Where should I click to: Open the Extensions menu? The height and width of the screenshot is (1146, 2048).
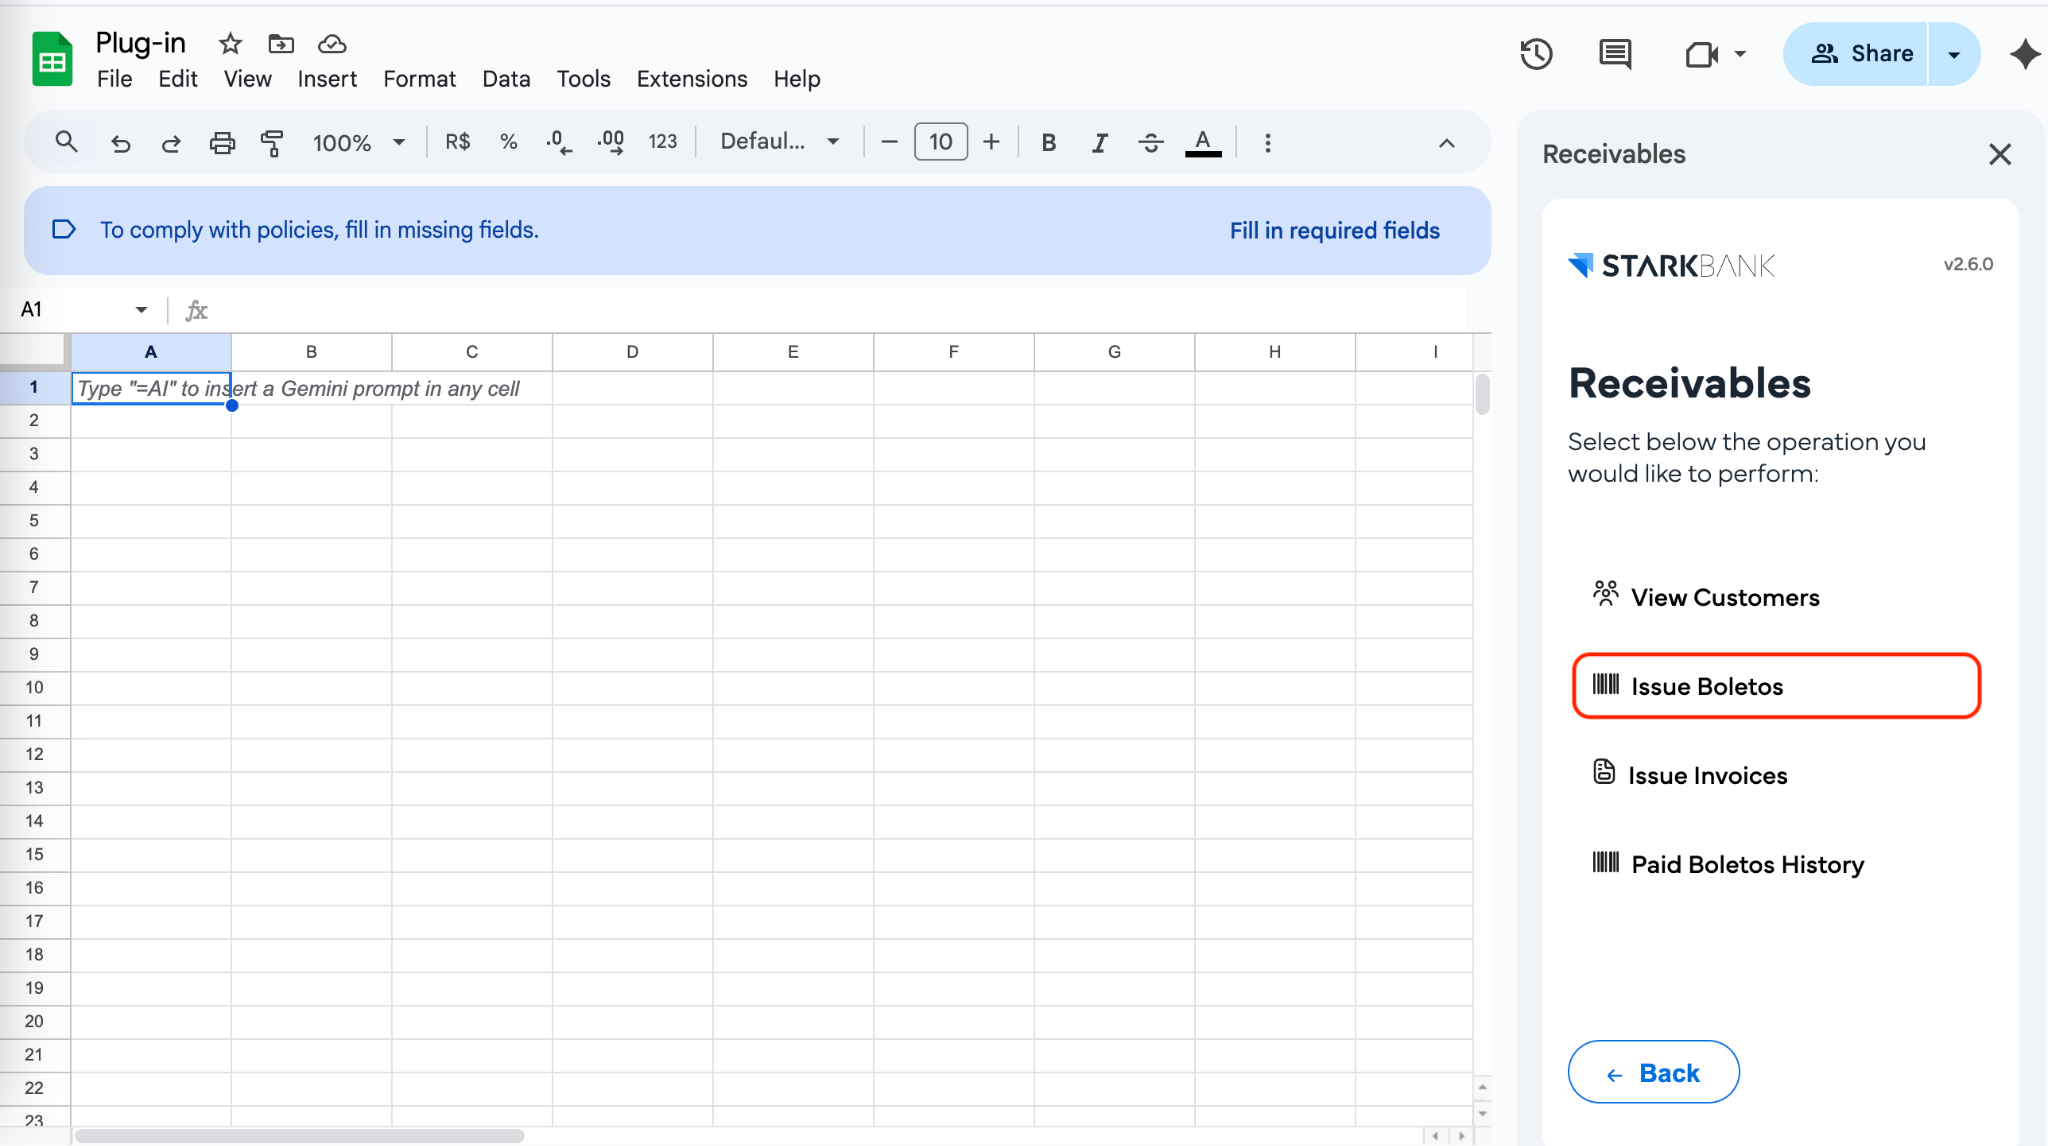click(691, 79)
